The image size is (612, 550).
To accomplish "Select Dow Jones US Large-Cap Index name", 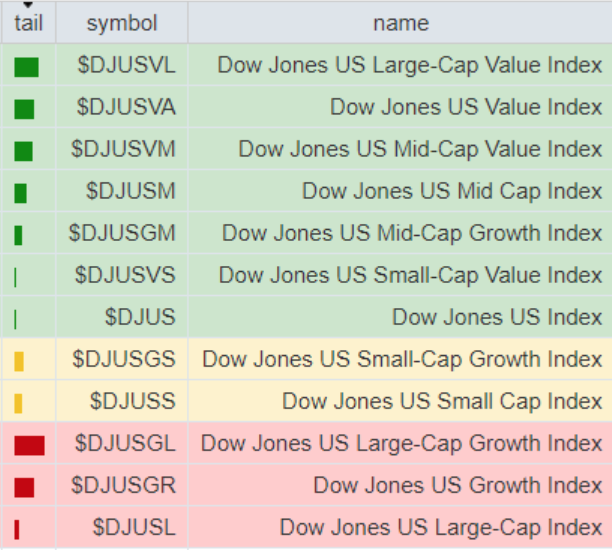I will tap(441, 527).
